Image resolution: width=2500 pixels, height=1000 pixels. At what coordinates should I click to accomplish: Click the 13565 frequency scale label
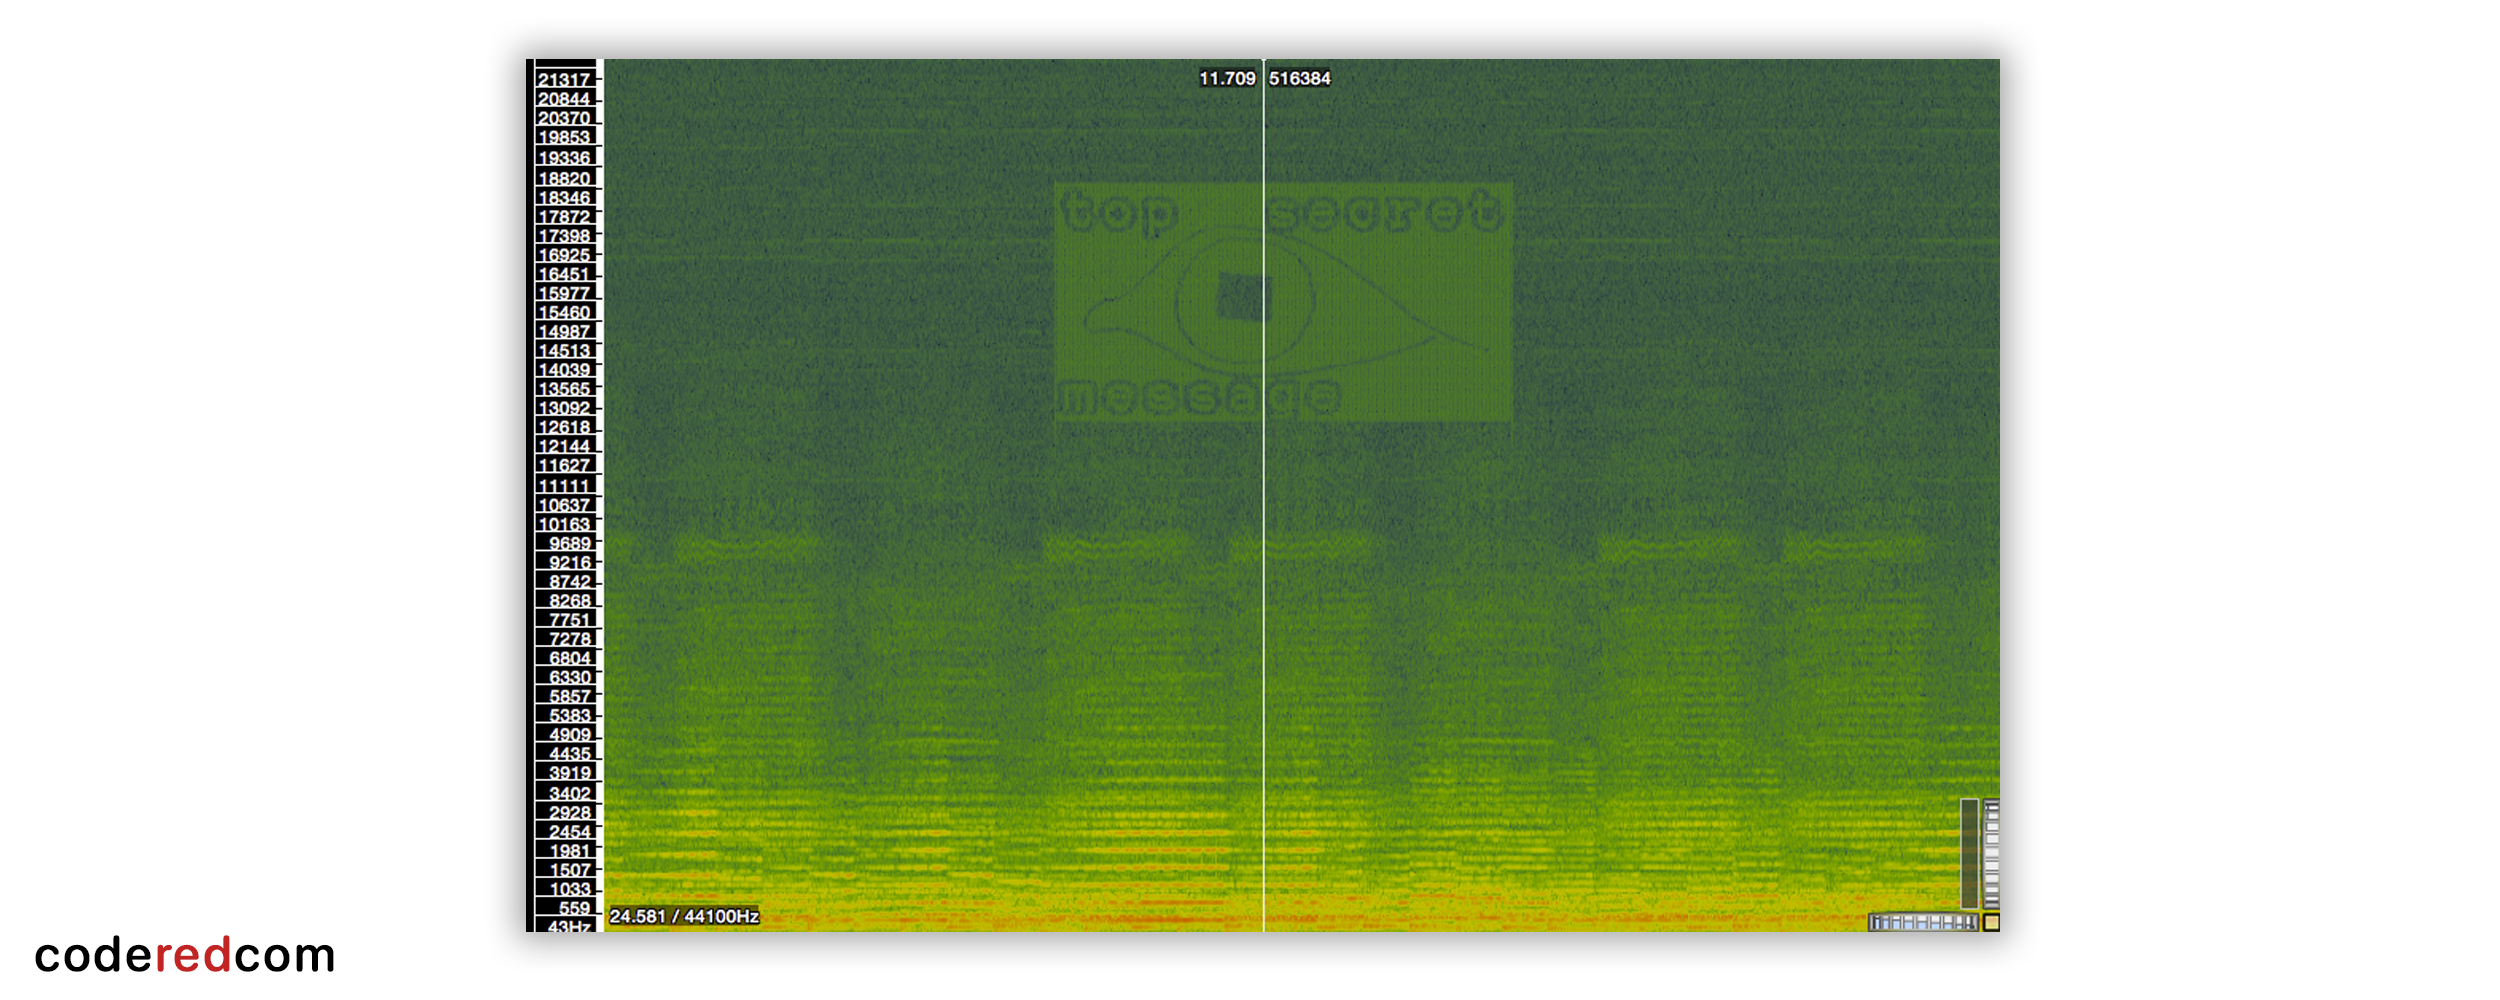coord(564,389)
